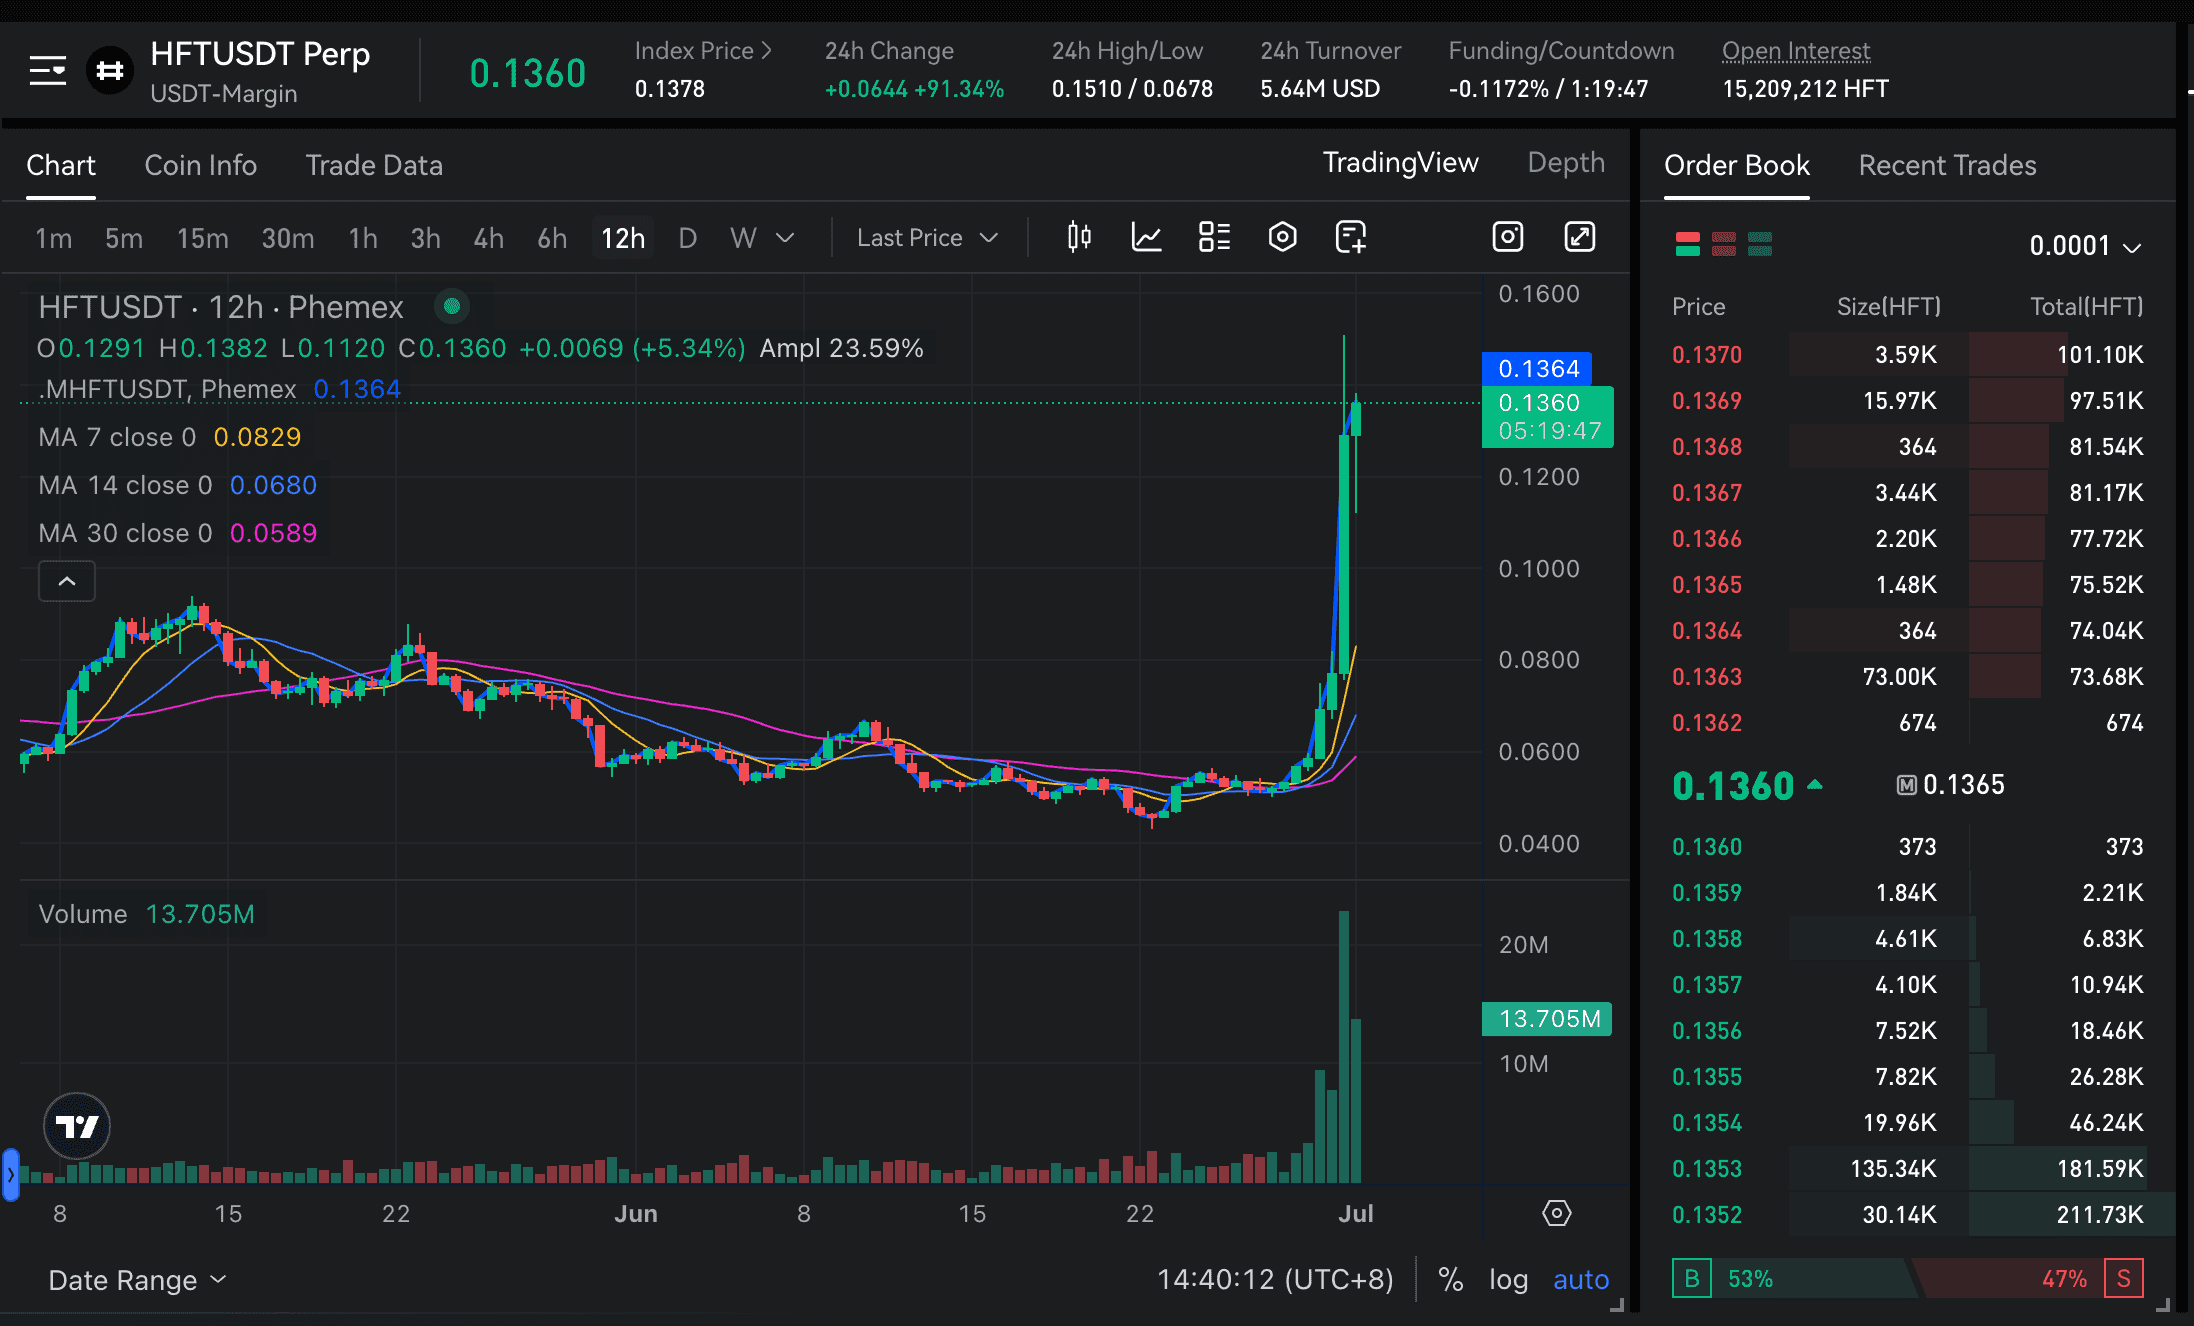Open the Coin Info tab
Screen dimensions: 2194x1326
point(200,165)
